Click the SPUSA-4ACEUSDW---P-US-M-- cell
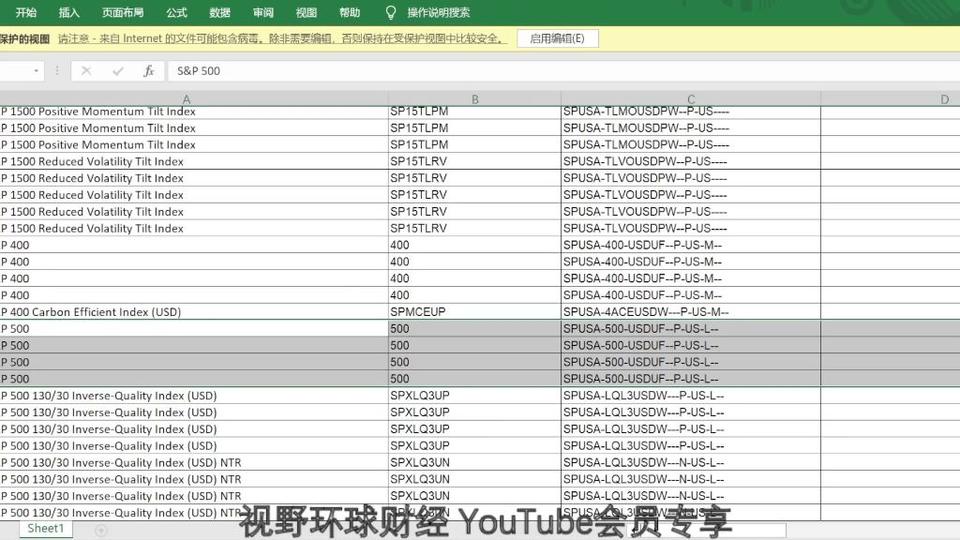The width and height of the screenshot is (960, 540). (691, 312)
